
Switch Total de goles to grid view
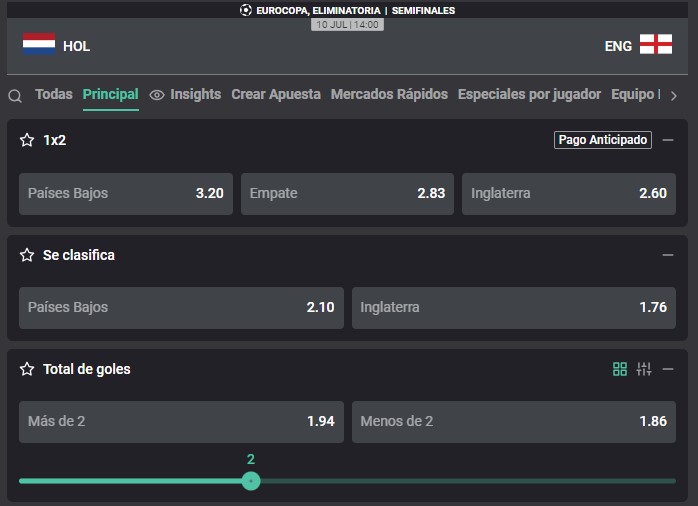tap(620, 369)
